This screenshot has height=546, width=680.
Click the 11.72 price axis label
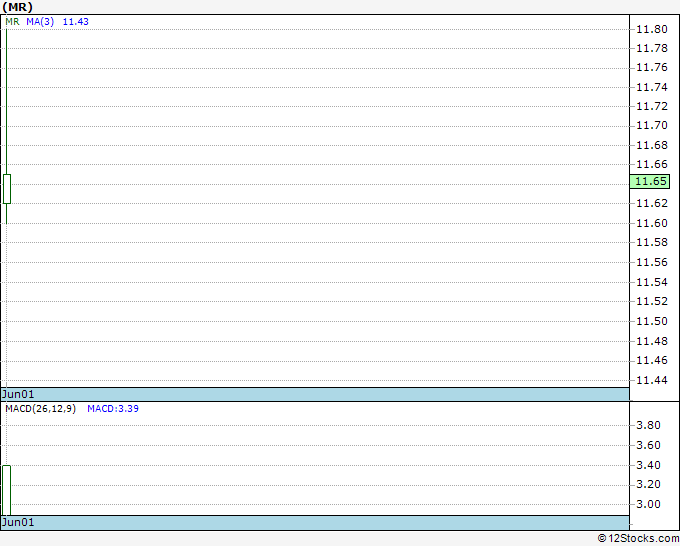point(651,107)
